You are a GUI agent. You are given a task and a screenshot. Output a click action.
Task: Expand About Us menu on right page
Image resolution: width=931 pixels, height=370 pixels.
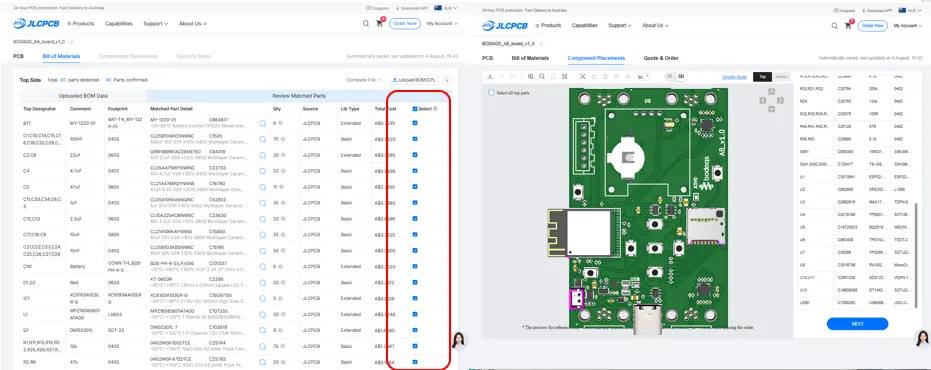click(655, 26)
